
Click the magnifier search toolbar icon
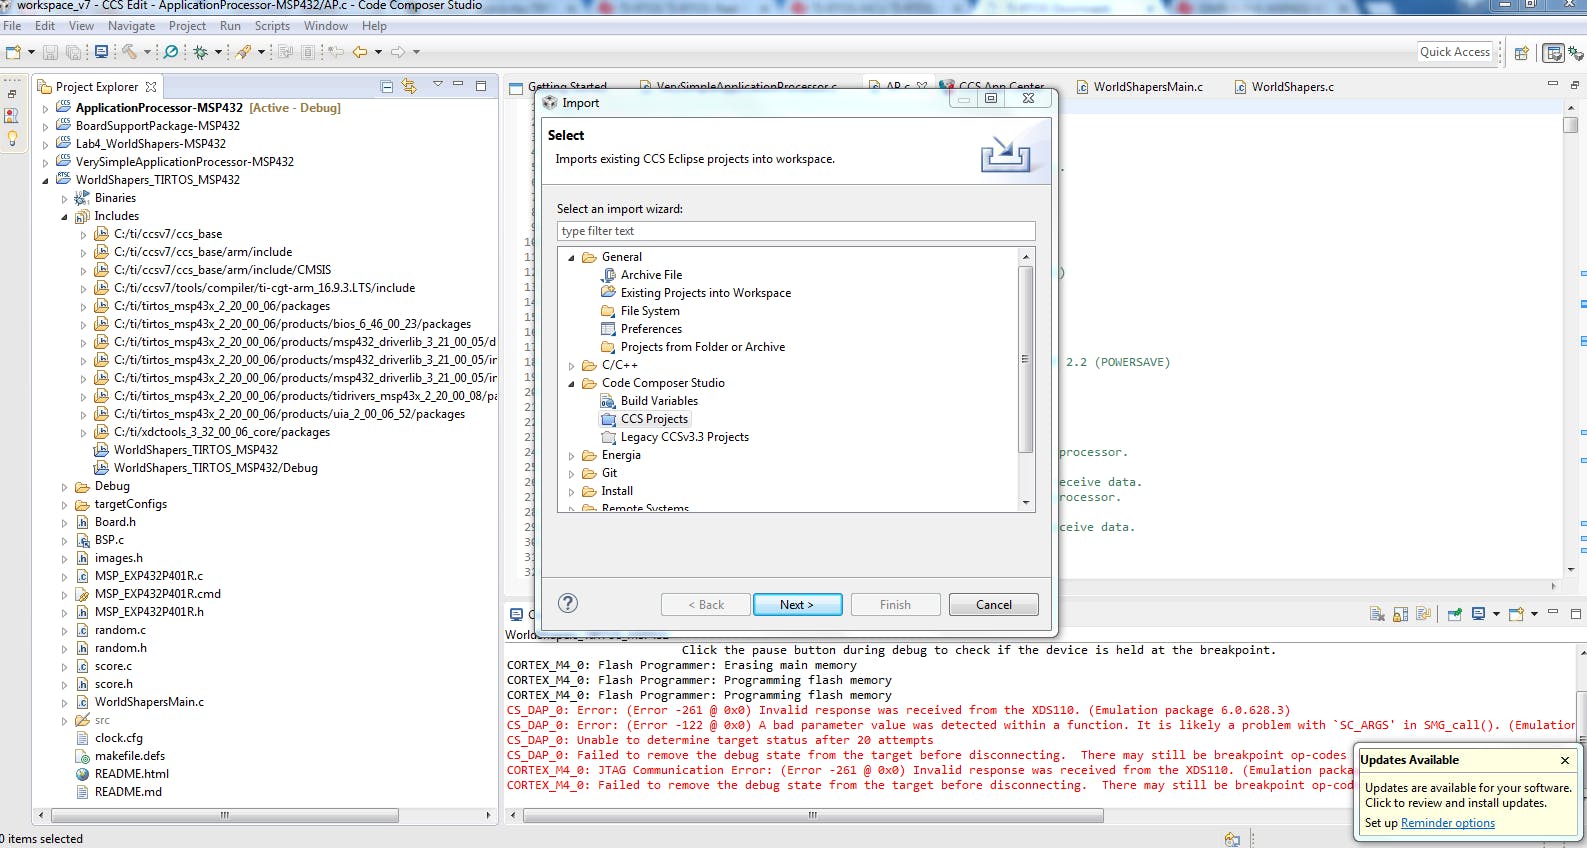point(171,52)
